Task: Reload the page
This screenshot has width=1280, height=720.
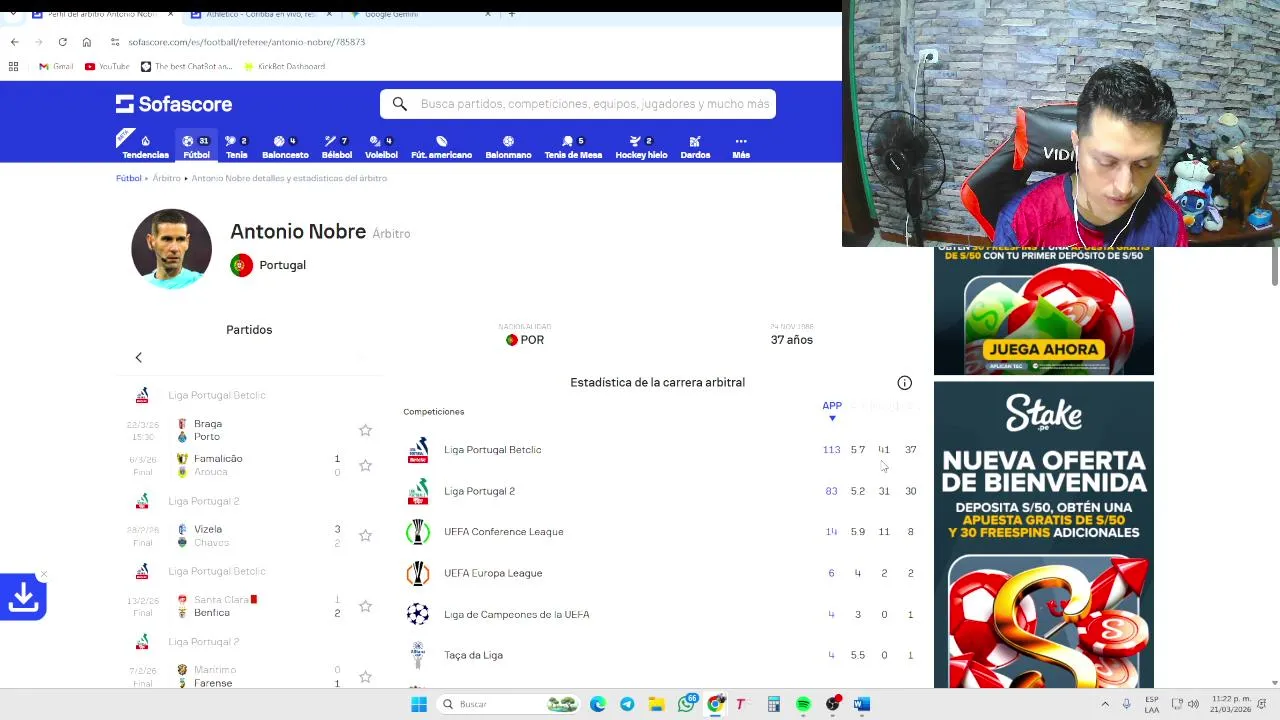Action: coord(62,42)
